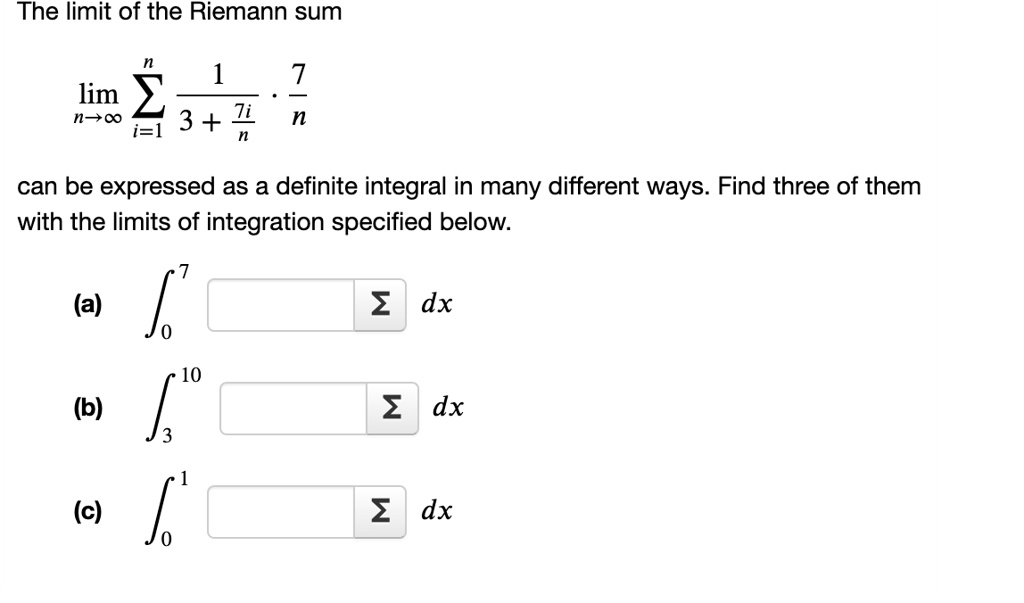This screenshot has width=1024, height=603.
Task: Click the answer box for integral 3 to 10
Action: pyautogui.click(x=293, y=408)
